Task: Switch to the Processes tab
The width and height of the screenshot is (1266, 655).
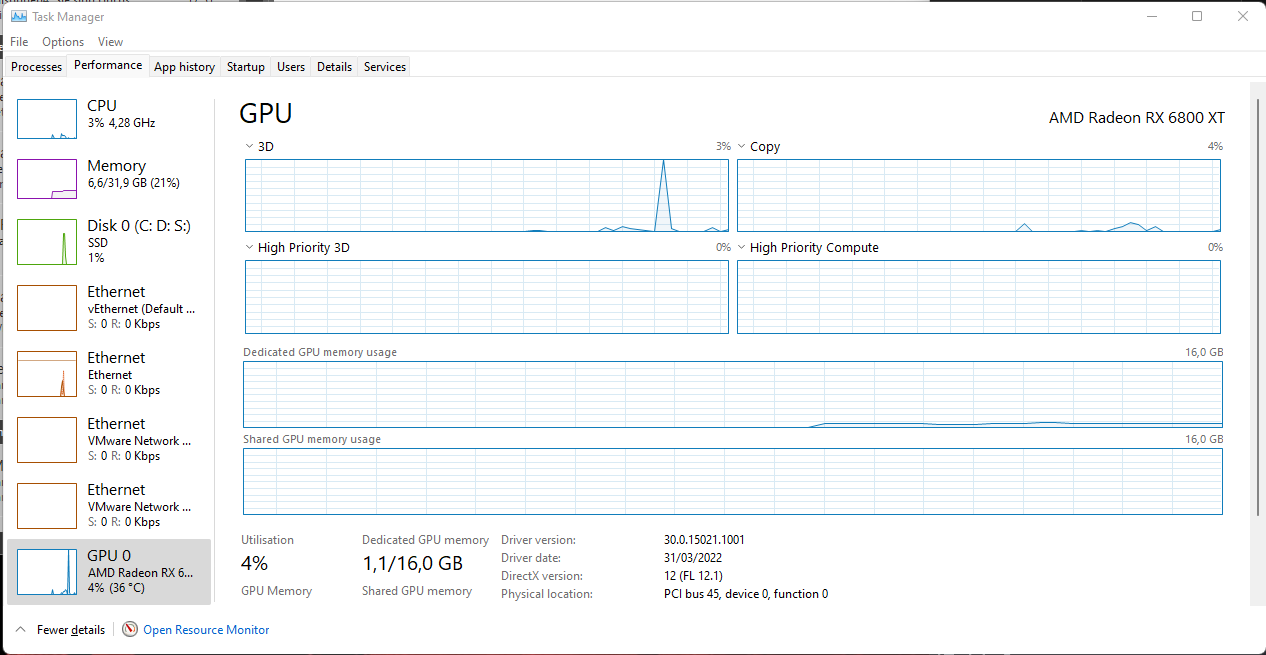Action: pos(37,67)
